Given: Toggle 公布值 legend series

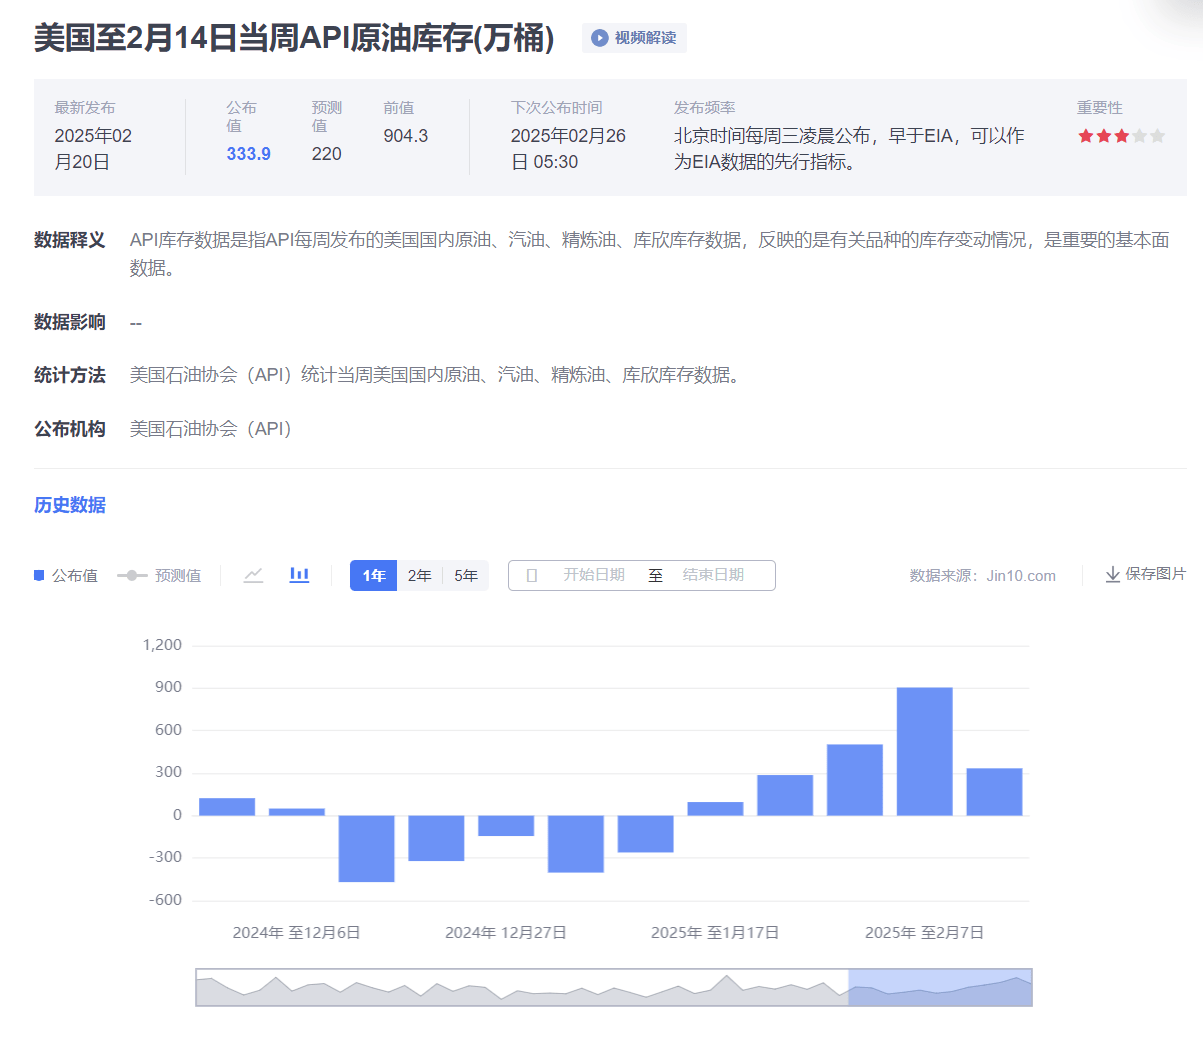Looking at the screenshot, I should click(66, 575).
